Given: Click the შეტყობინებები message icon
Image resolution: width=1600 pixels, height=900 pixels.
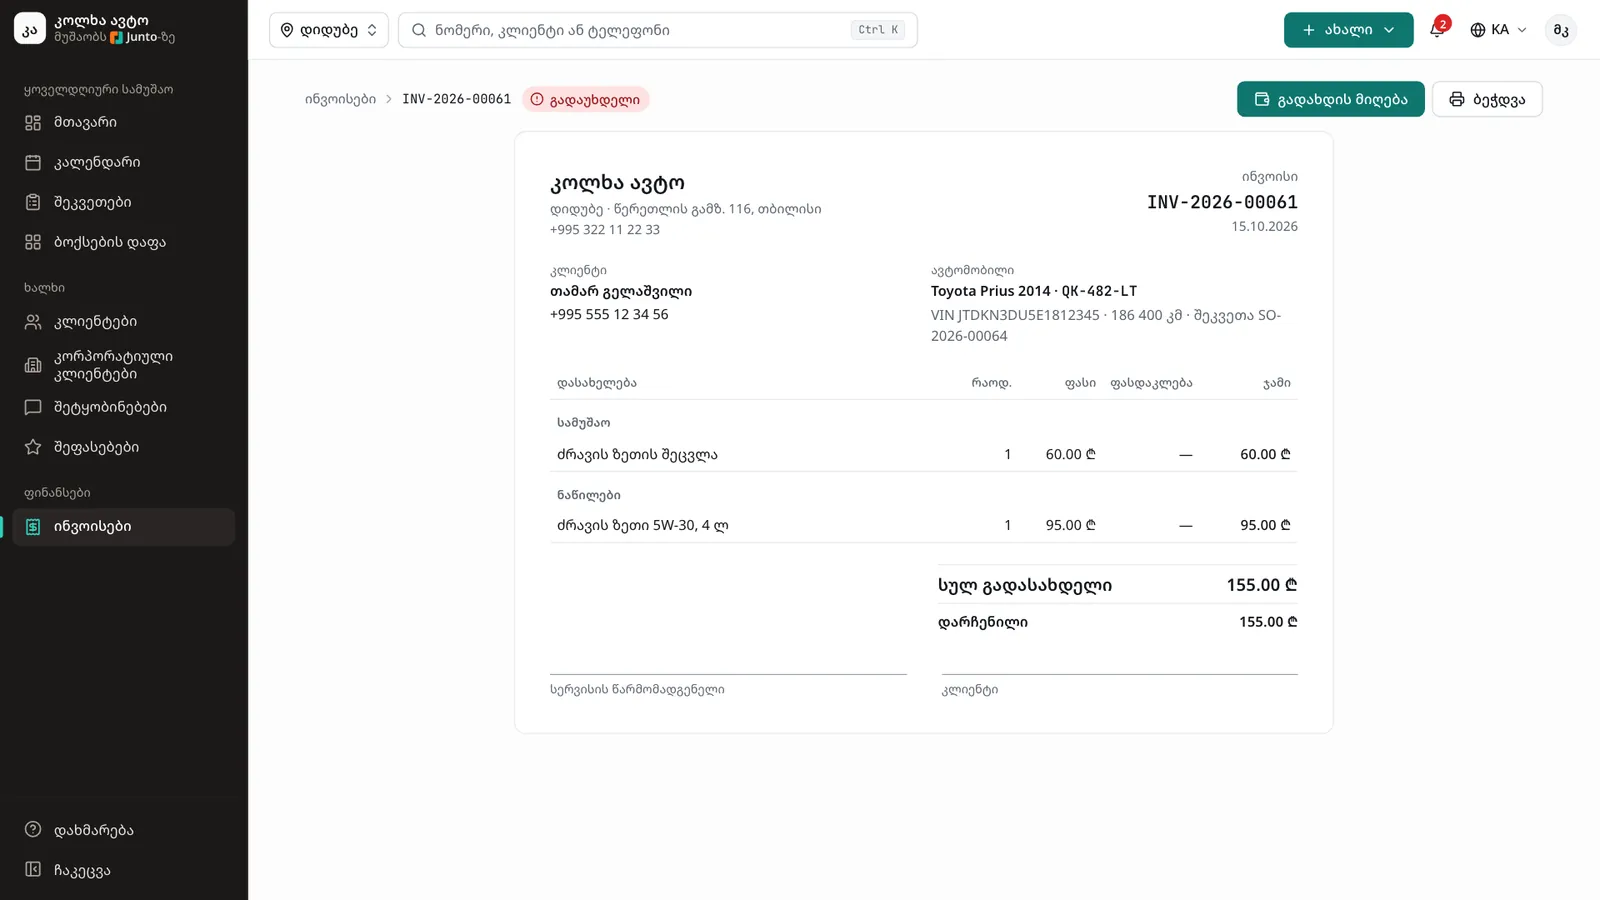Looking at the screenshot, I should 33,407.
